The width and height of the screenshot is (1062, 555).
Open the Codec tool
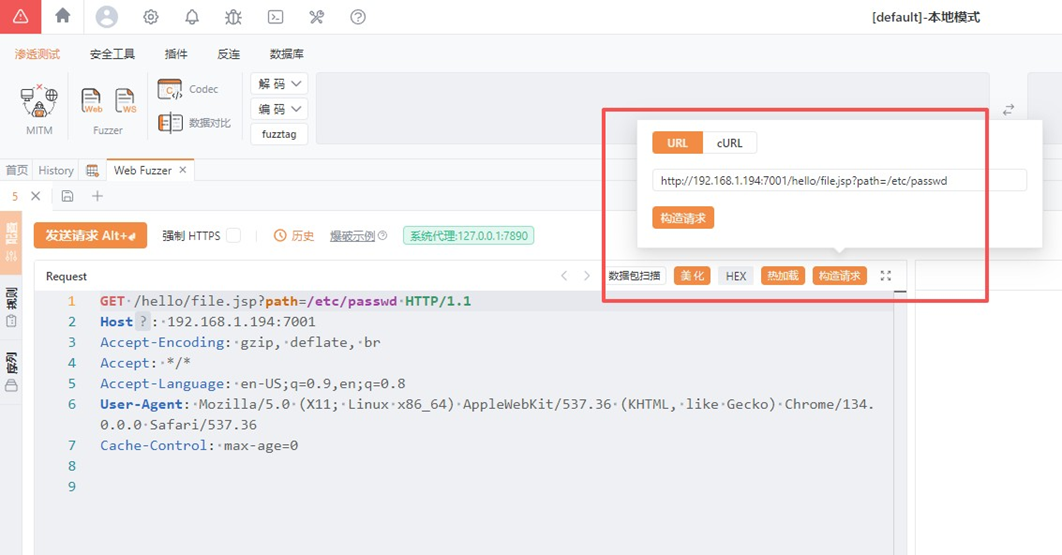coord(188,89)
